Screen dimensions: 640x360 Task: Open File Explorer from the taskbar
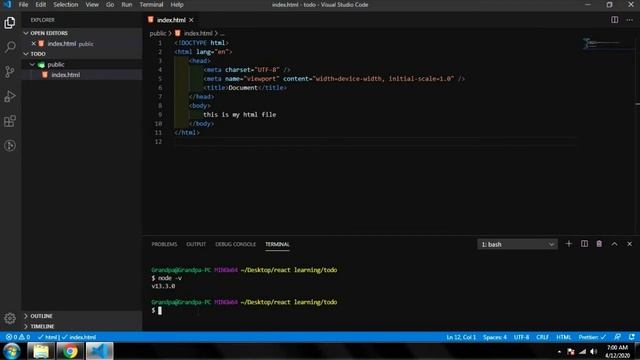pos(40,351)
